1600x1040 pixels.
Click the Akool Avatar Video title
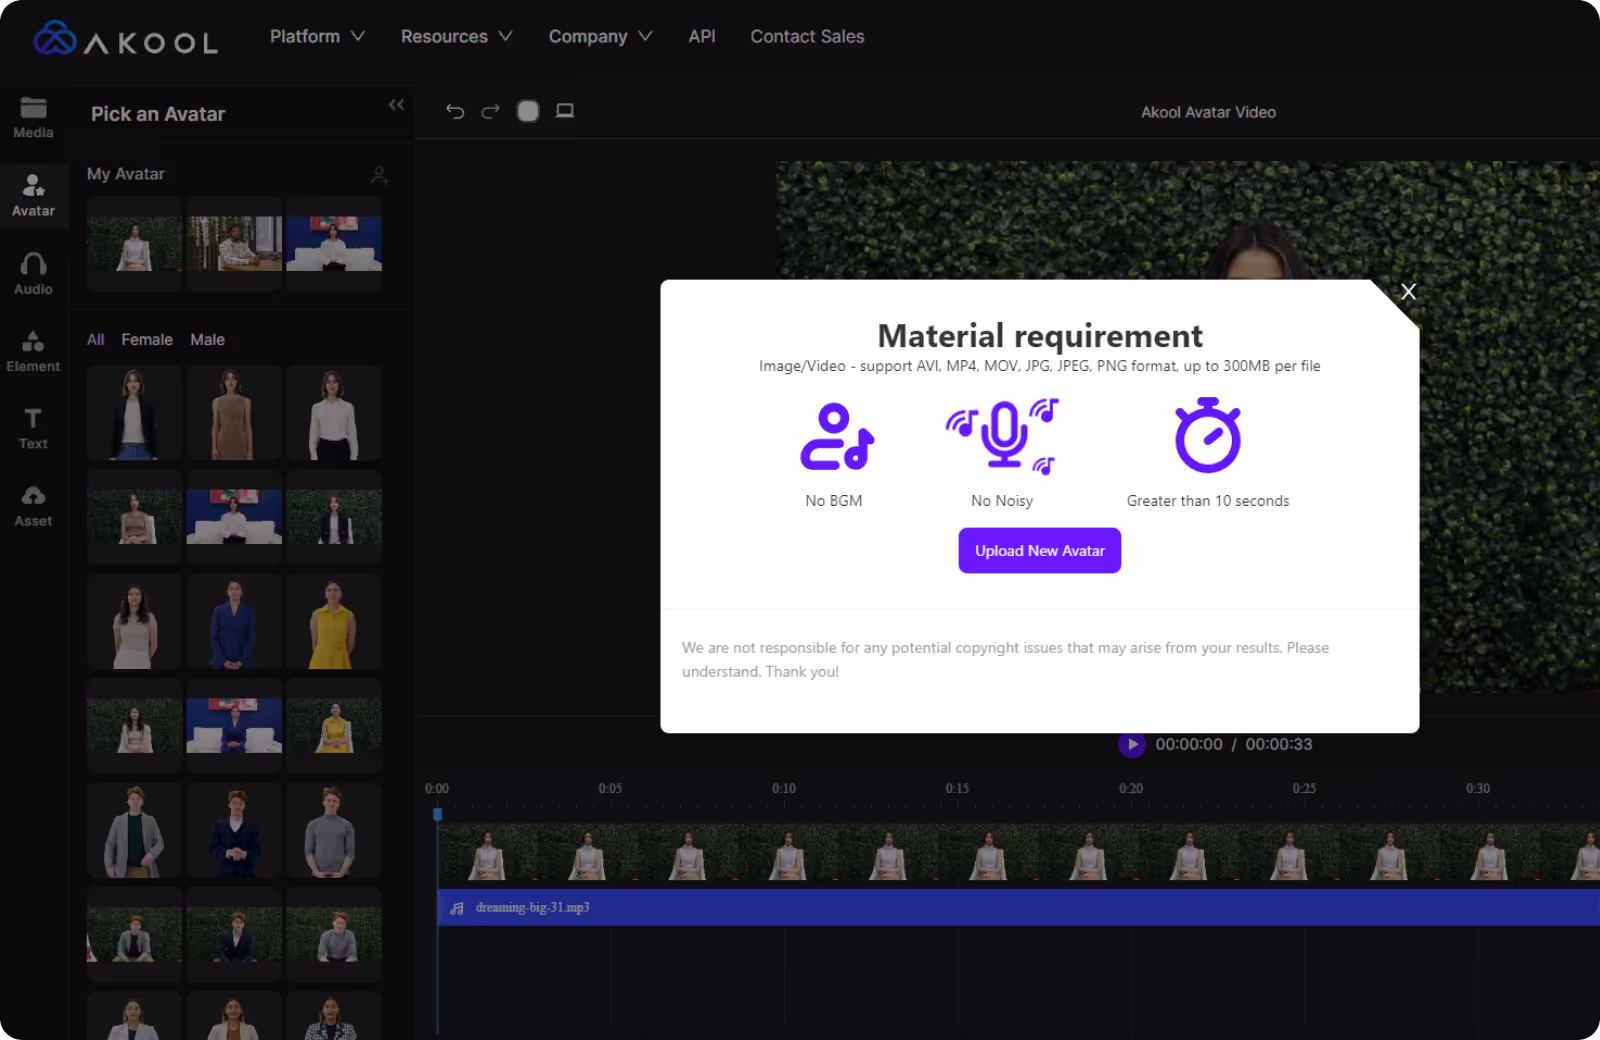click(1208, 112)
